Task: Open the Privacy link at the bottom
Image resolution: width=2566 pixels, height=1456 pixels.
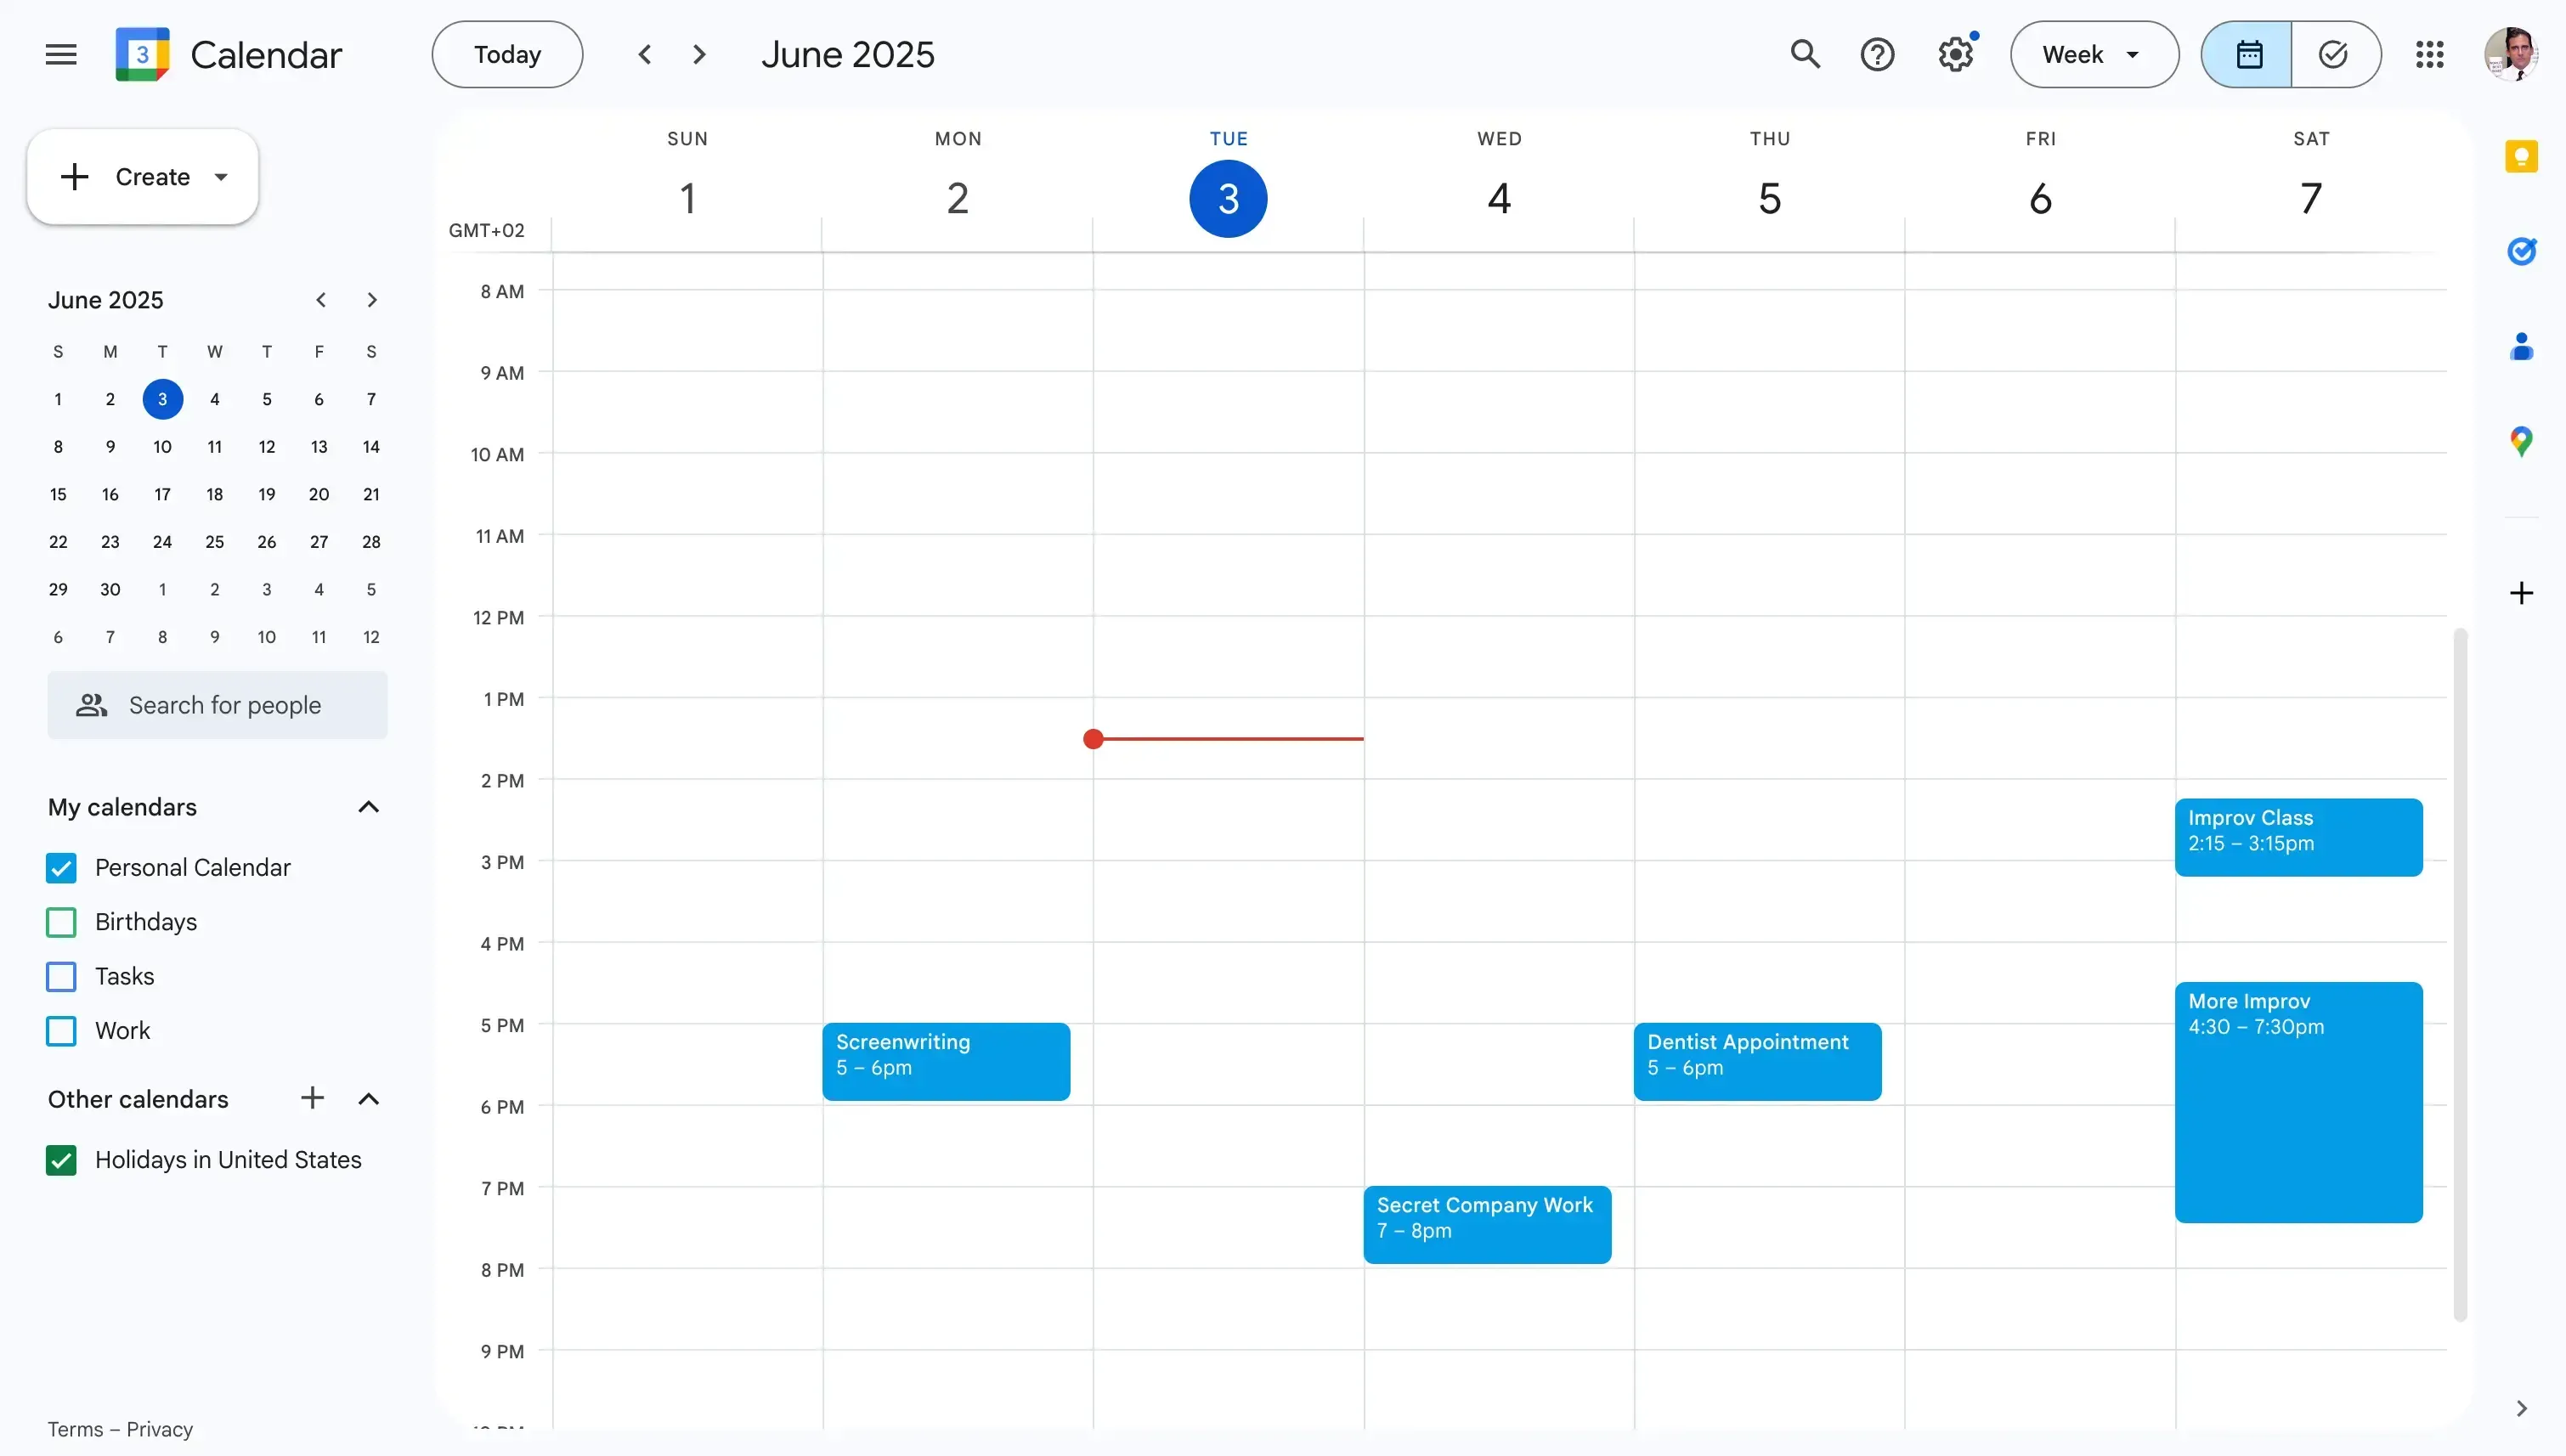Action: pyautogui.click(x=160, y=1429)
